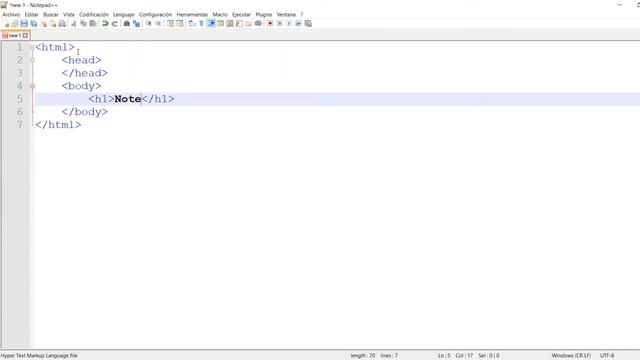Click the Close All toolbar icon
This screenshot has width=640, height=360.
[x=53, y=24]
